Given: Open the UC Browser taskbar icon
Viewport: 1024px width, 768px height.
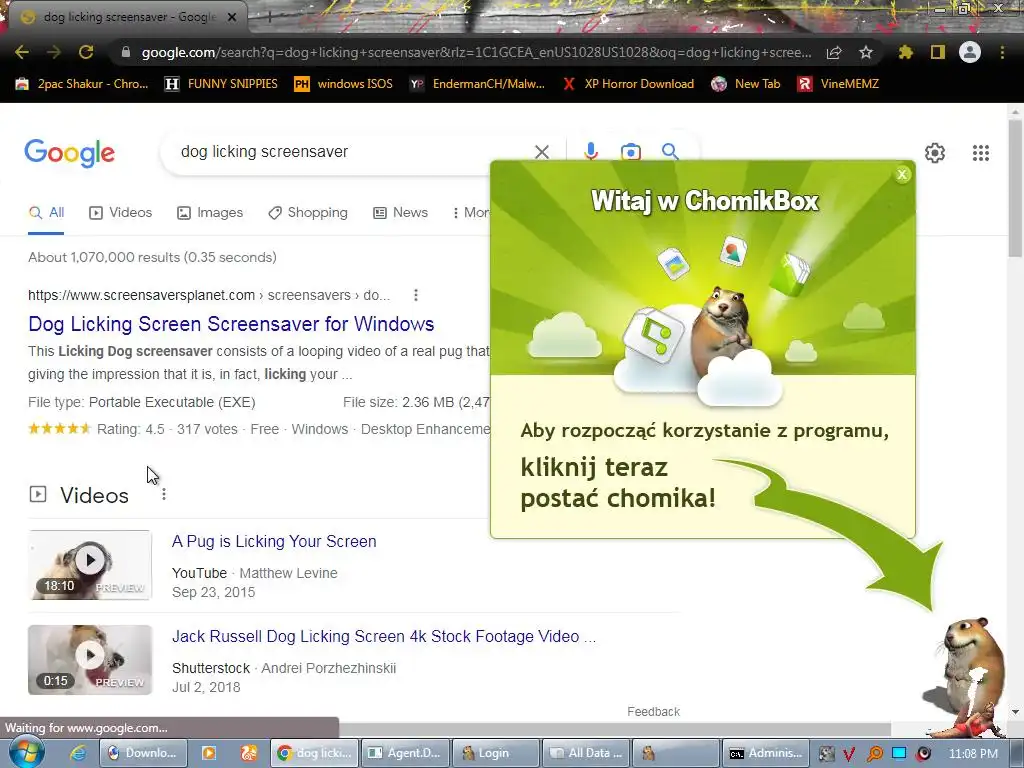Looking at the screenshot, I should click(249, 753).
